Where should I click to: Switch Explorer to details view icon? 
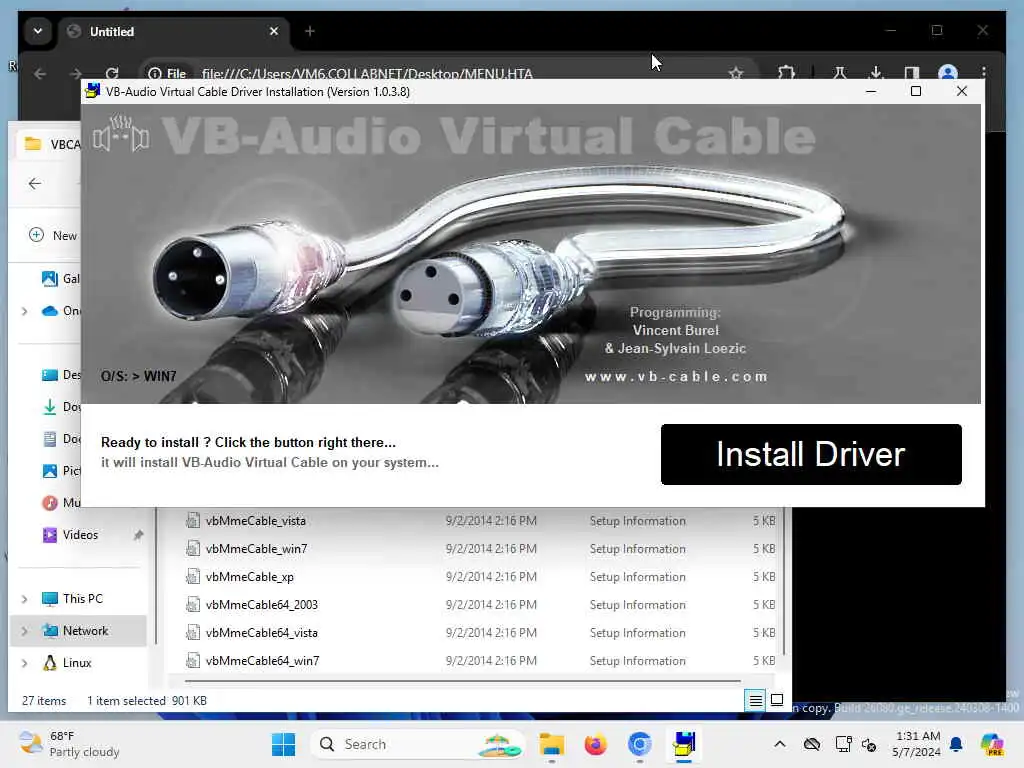756,700
